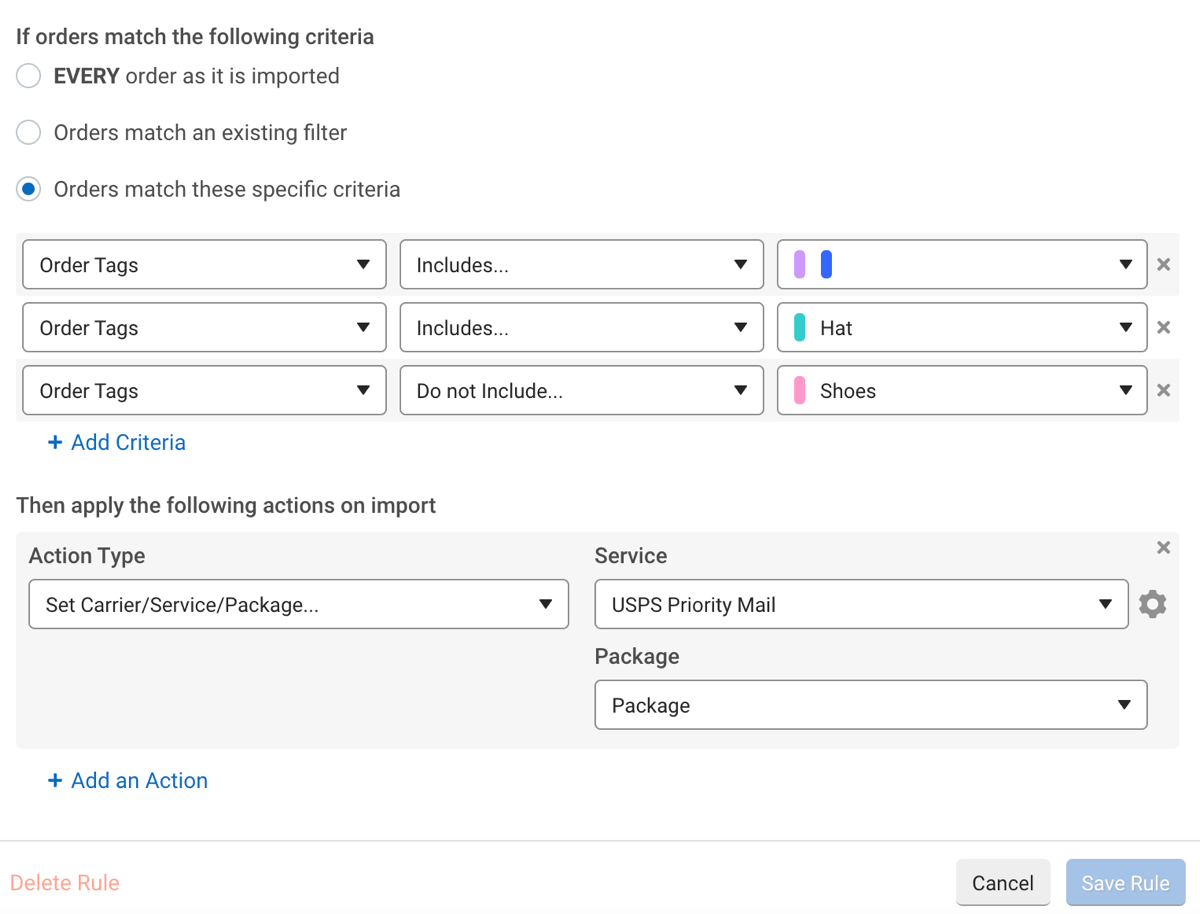Viewport: 1200px width, 914px height.
Task: Remove the first Order Tags criteria row
Action: pos(1163,265)
